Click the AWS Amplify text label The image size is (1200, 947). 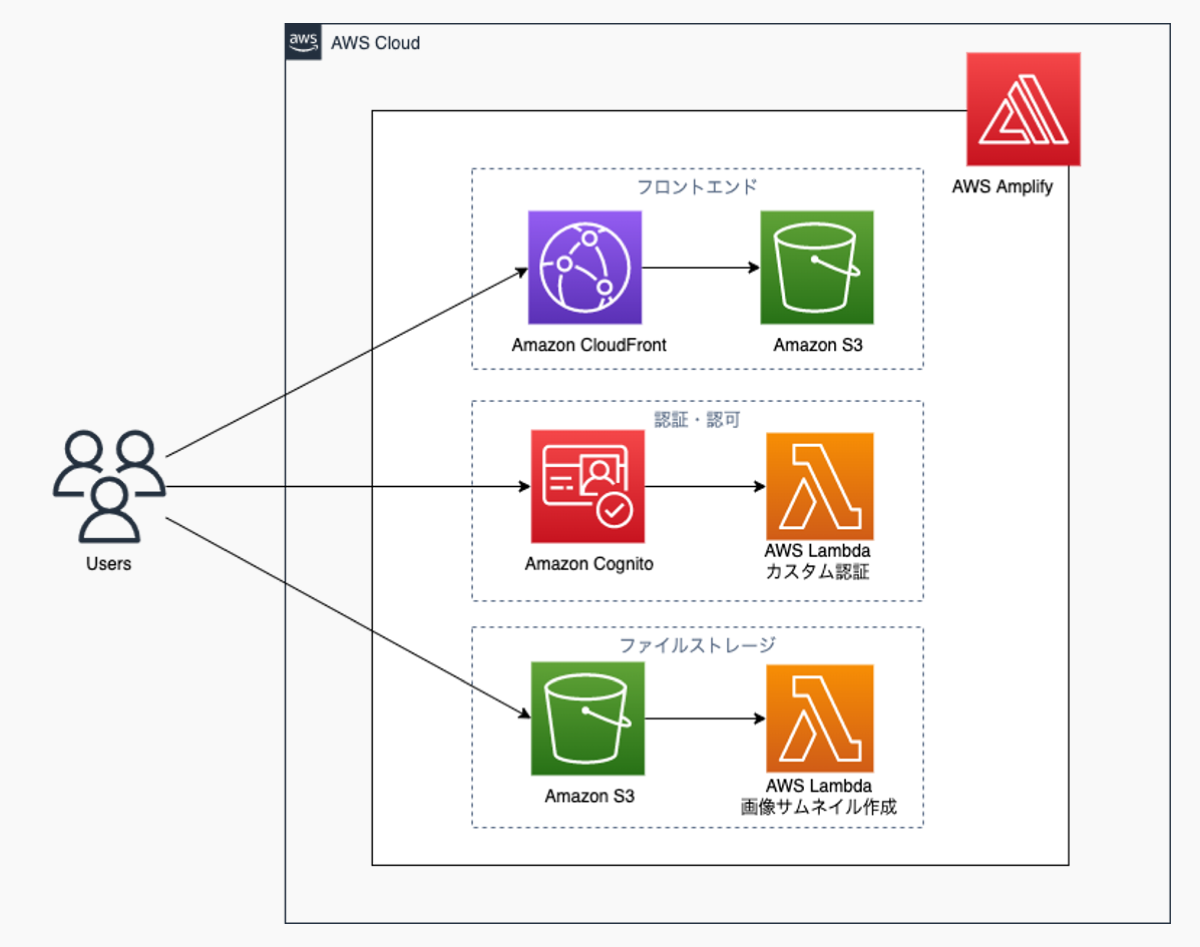[x=1002, y=186]
